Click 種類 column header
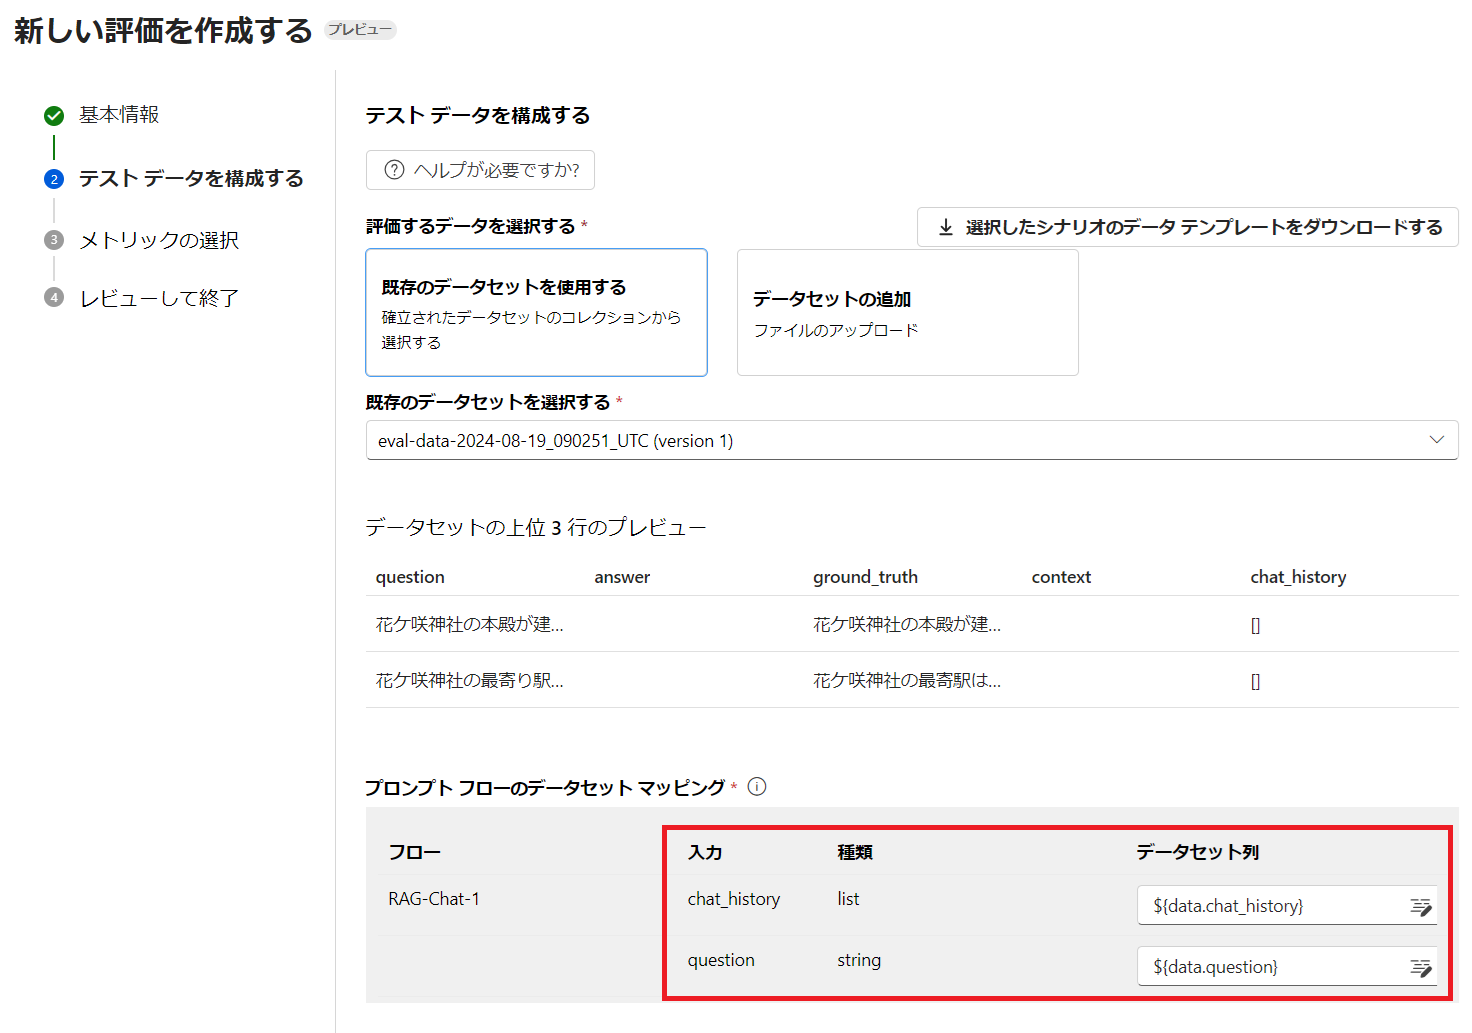1472x1033 pixels. point(855,852)
